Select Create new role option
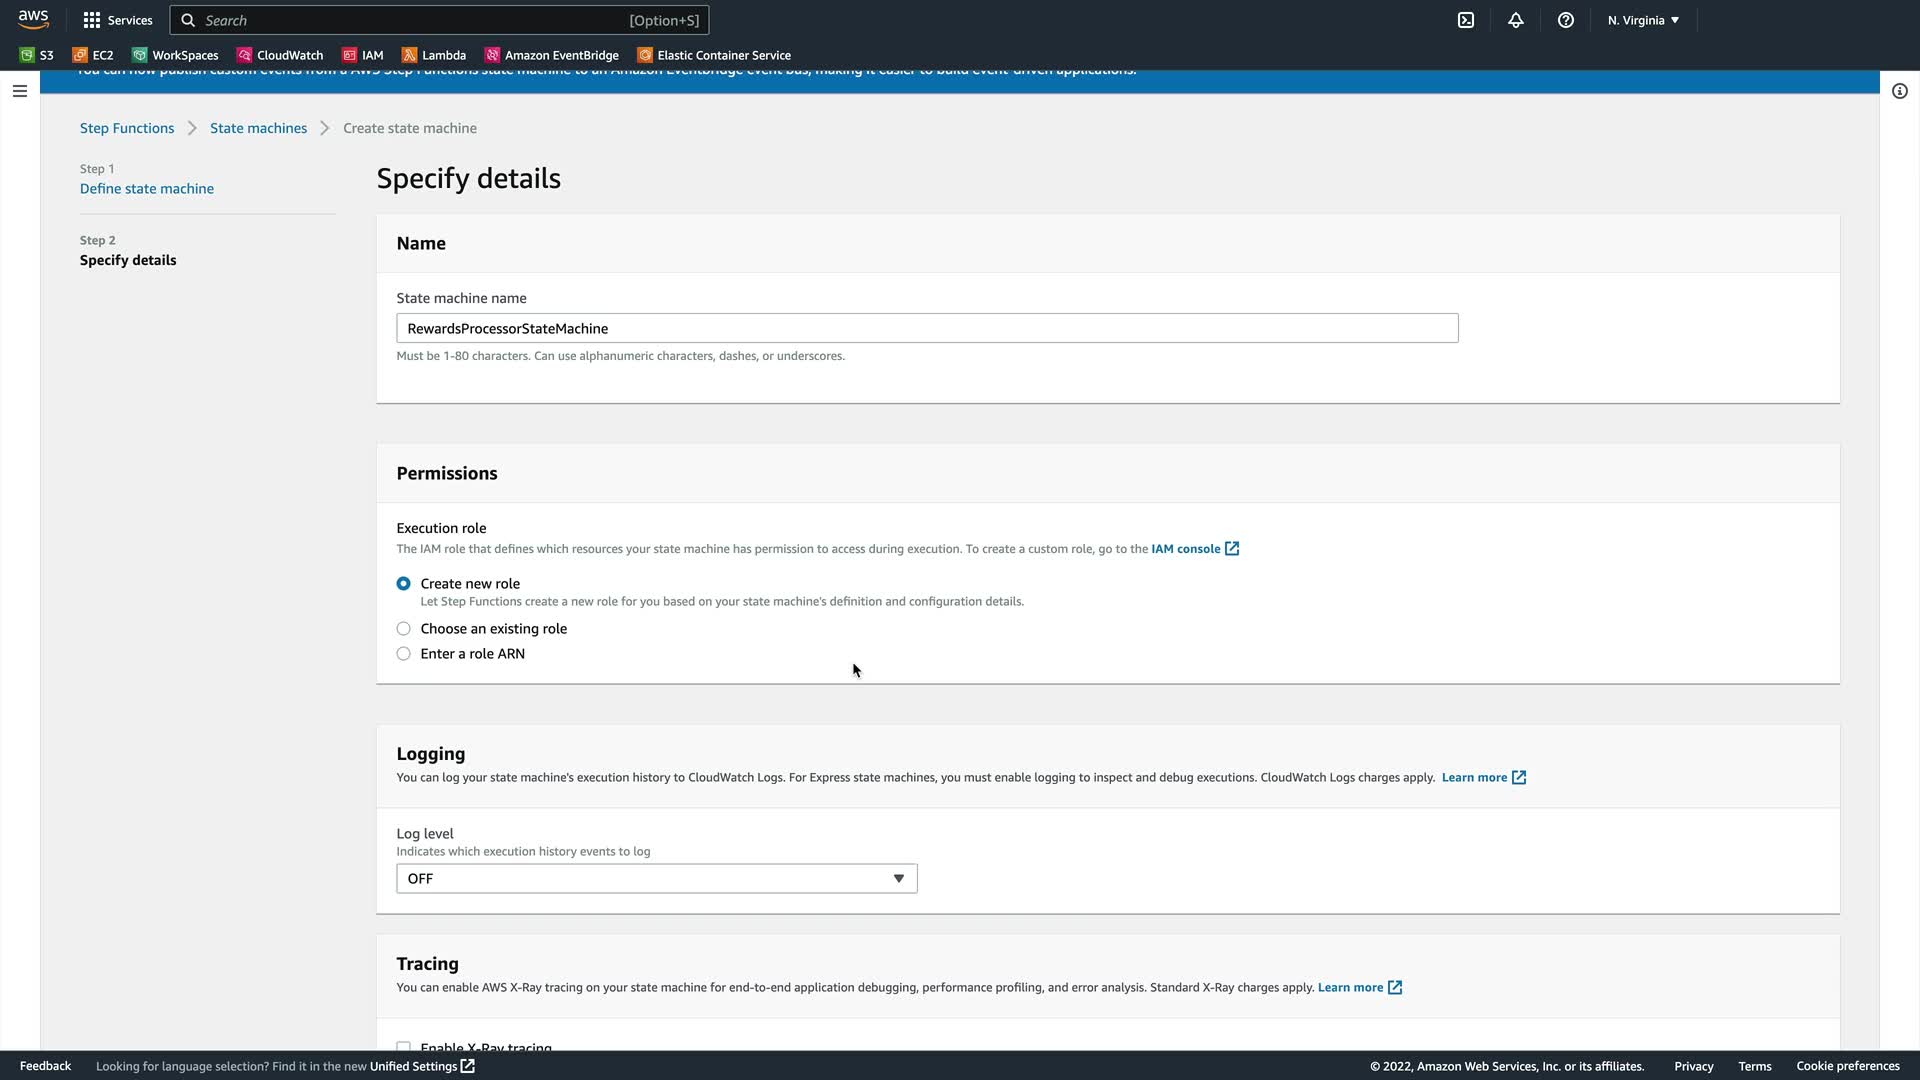Screen dimensions: 1920x1080 tap(403, 584)
